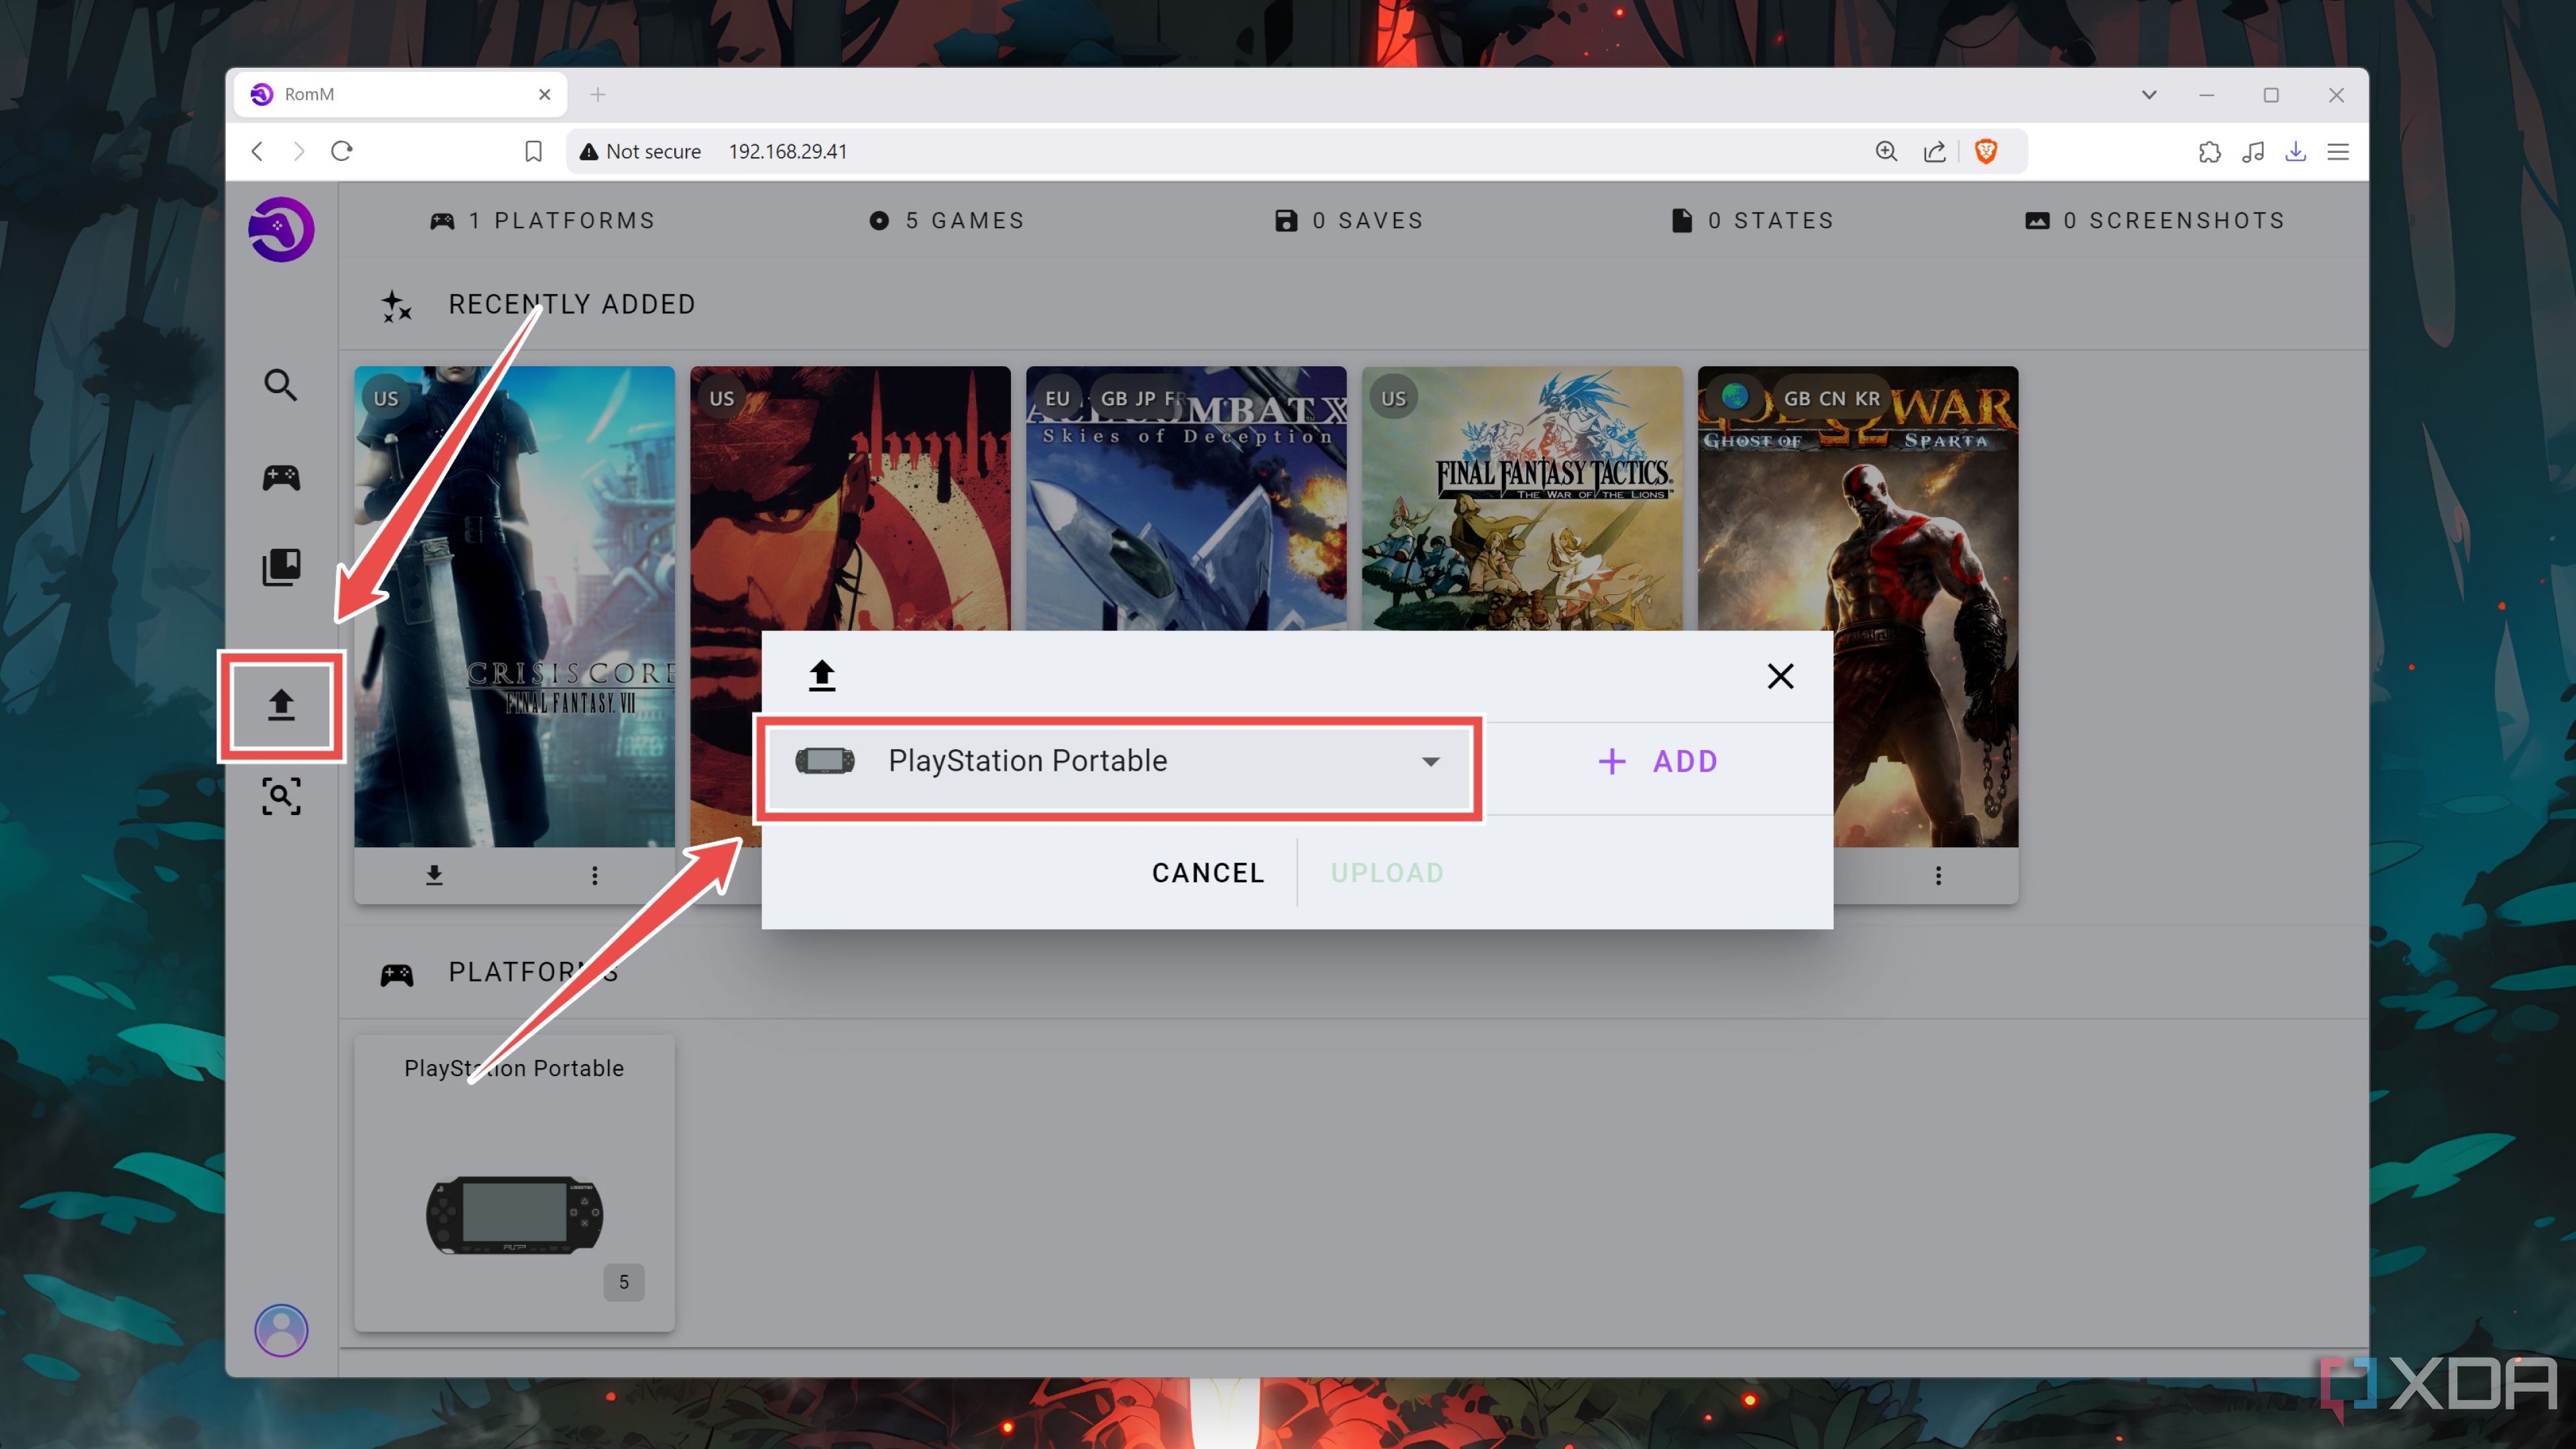The image size is (2576, 1449).
Task: Click the RECENTLY ADDED heading
Action: click(x=571, y=304)
